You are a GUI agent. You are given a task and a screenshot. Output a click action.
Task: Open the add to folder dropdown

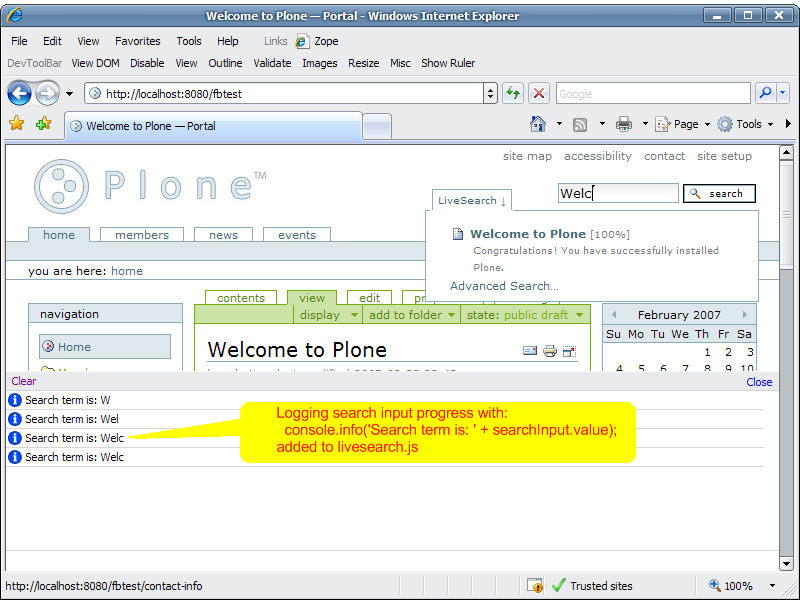pyautogui.click(x=412, y=315)
